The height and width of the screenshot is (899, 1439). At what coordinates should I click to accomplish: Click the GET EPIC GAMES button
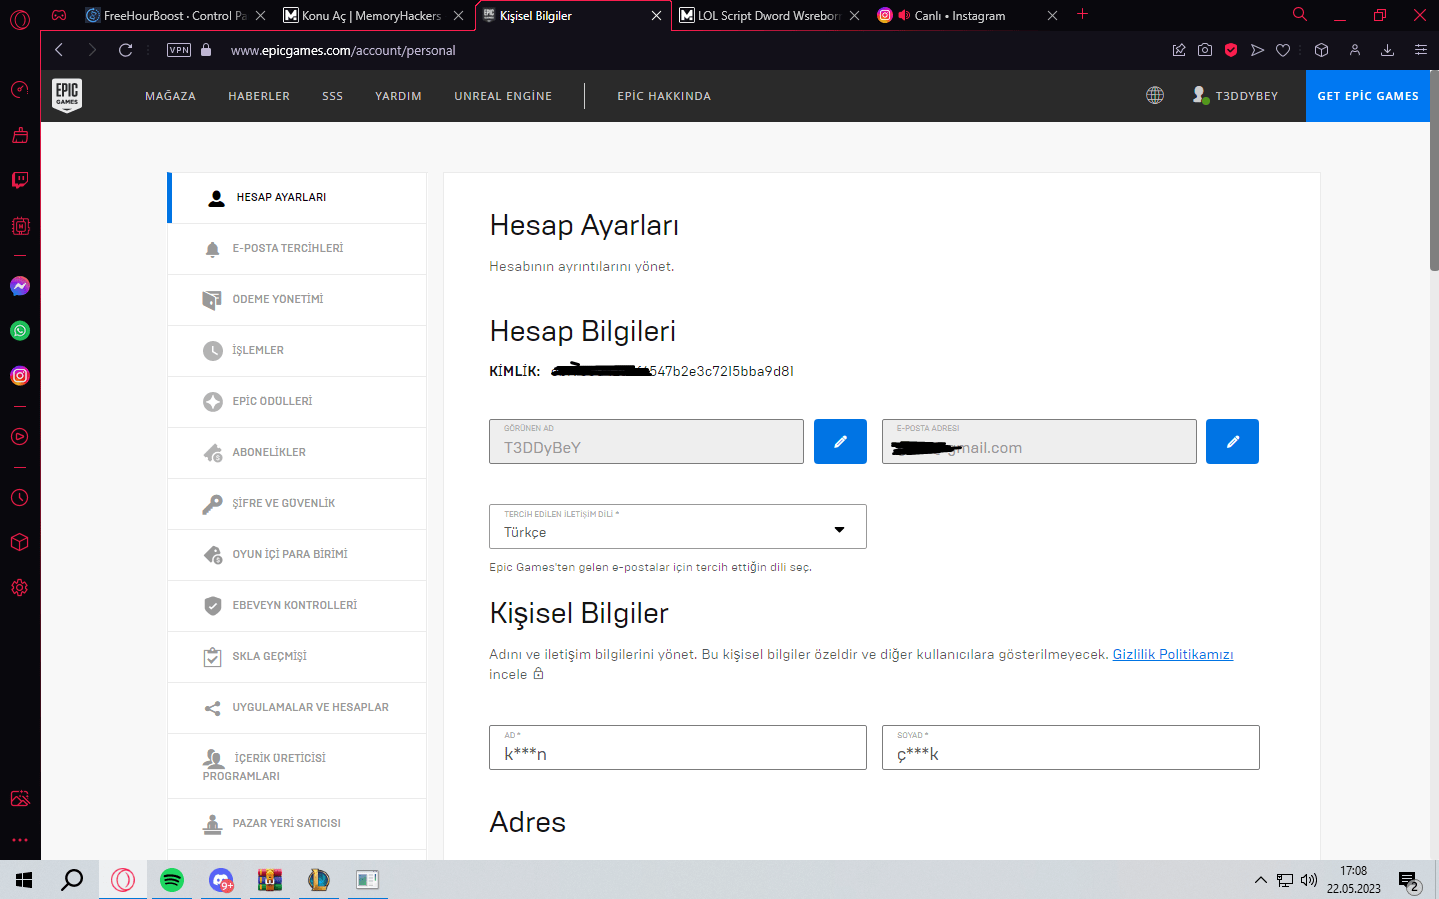[1368, 96]
